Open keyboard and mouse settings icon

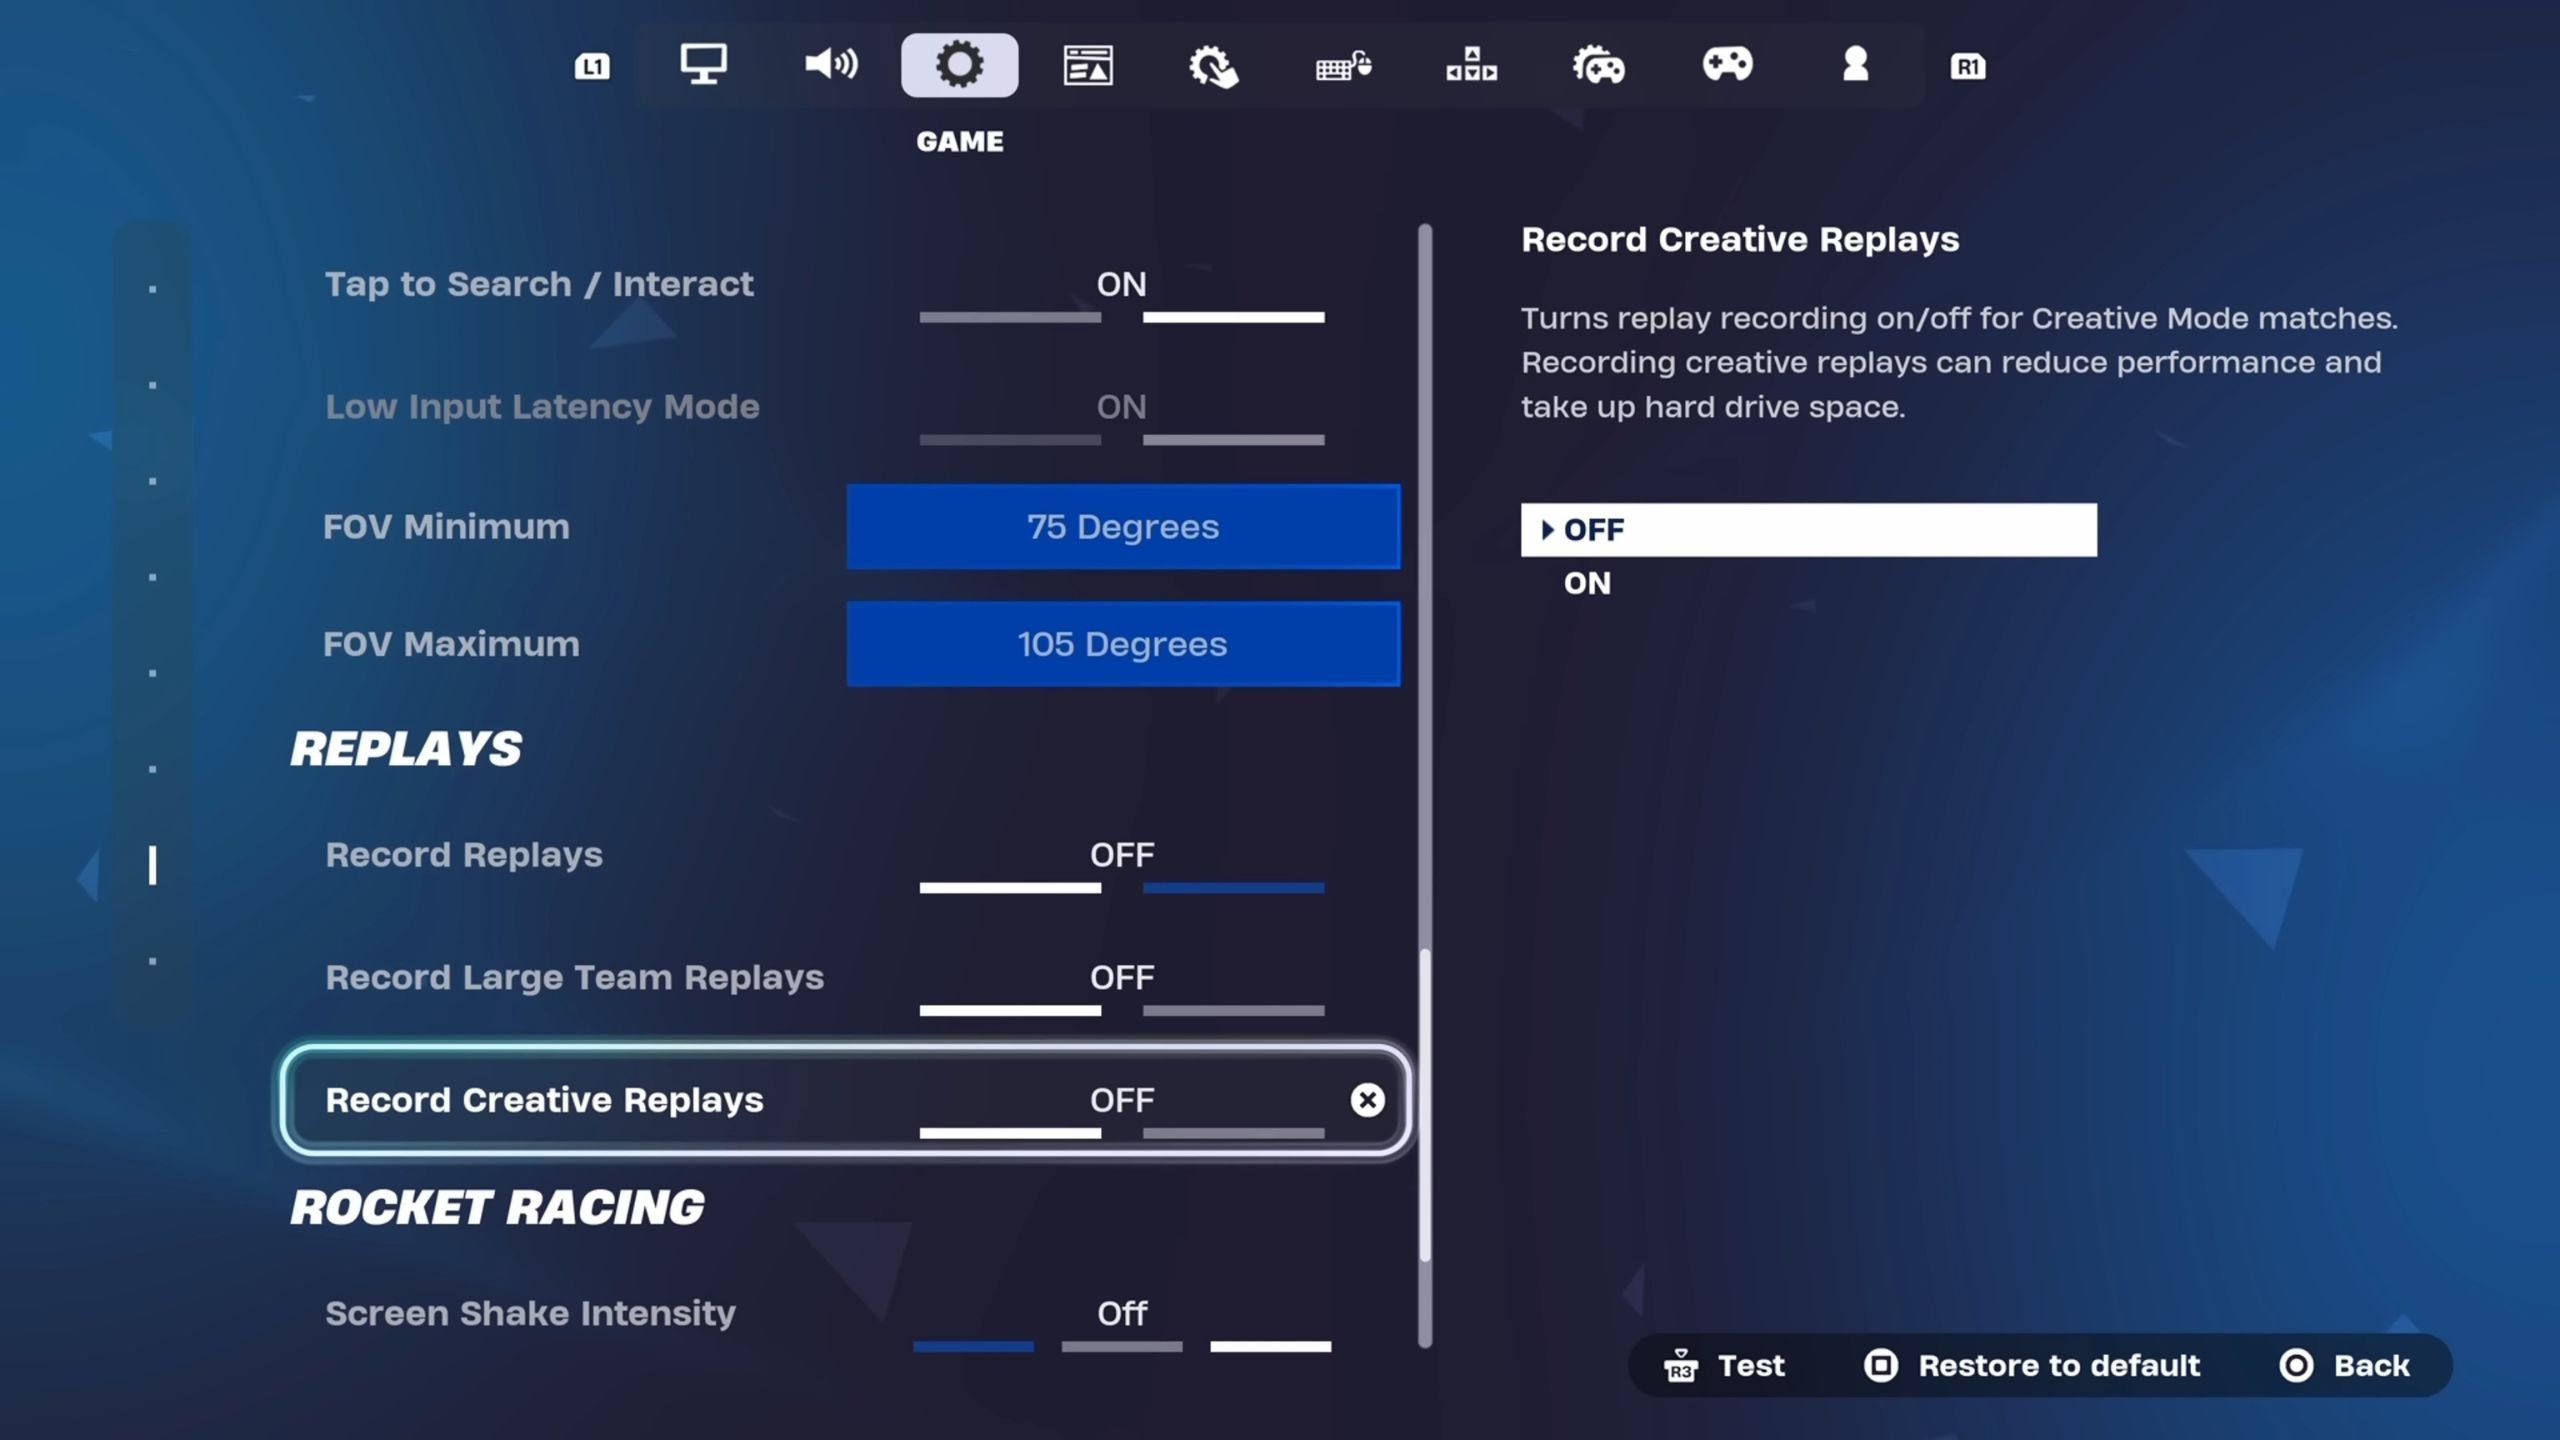(x=1345, y=64)
